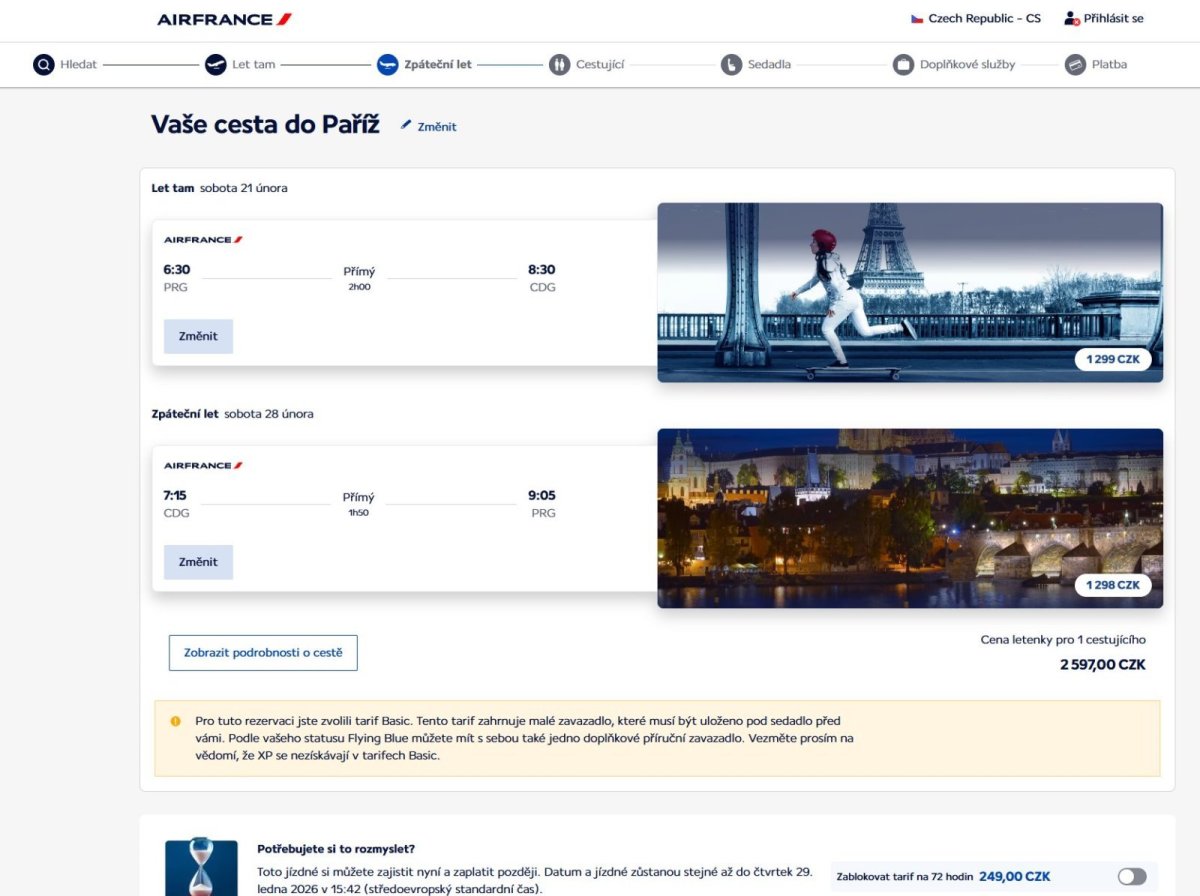Click the Změnit link beside the trip title
Image resolution: width=1200 pixels, height=896 pixels.
tap(437, 127)
